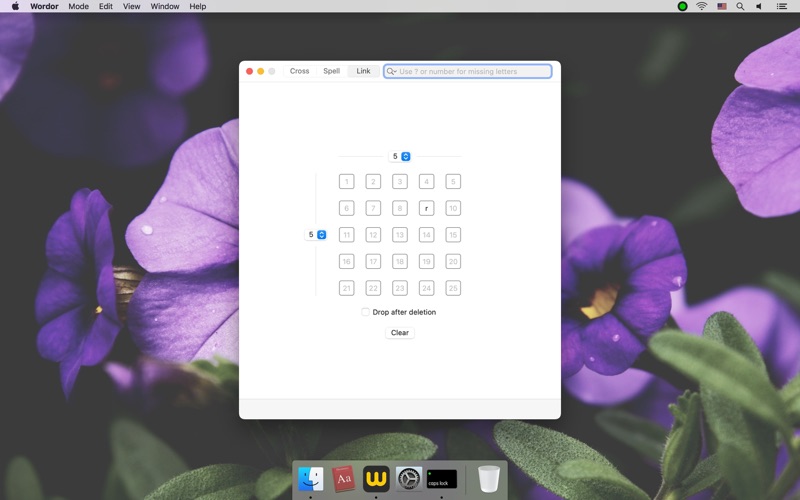Select grid cell 13
The width and height of the screenshot is (800, 500).
point(399,235)
